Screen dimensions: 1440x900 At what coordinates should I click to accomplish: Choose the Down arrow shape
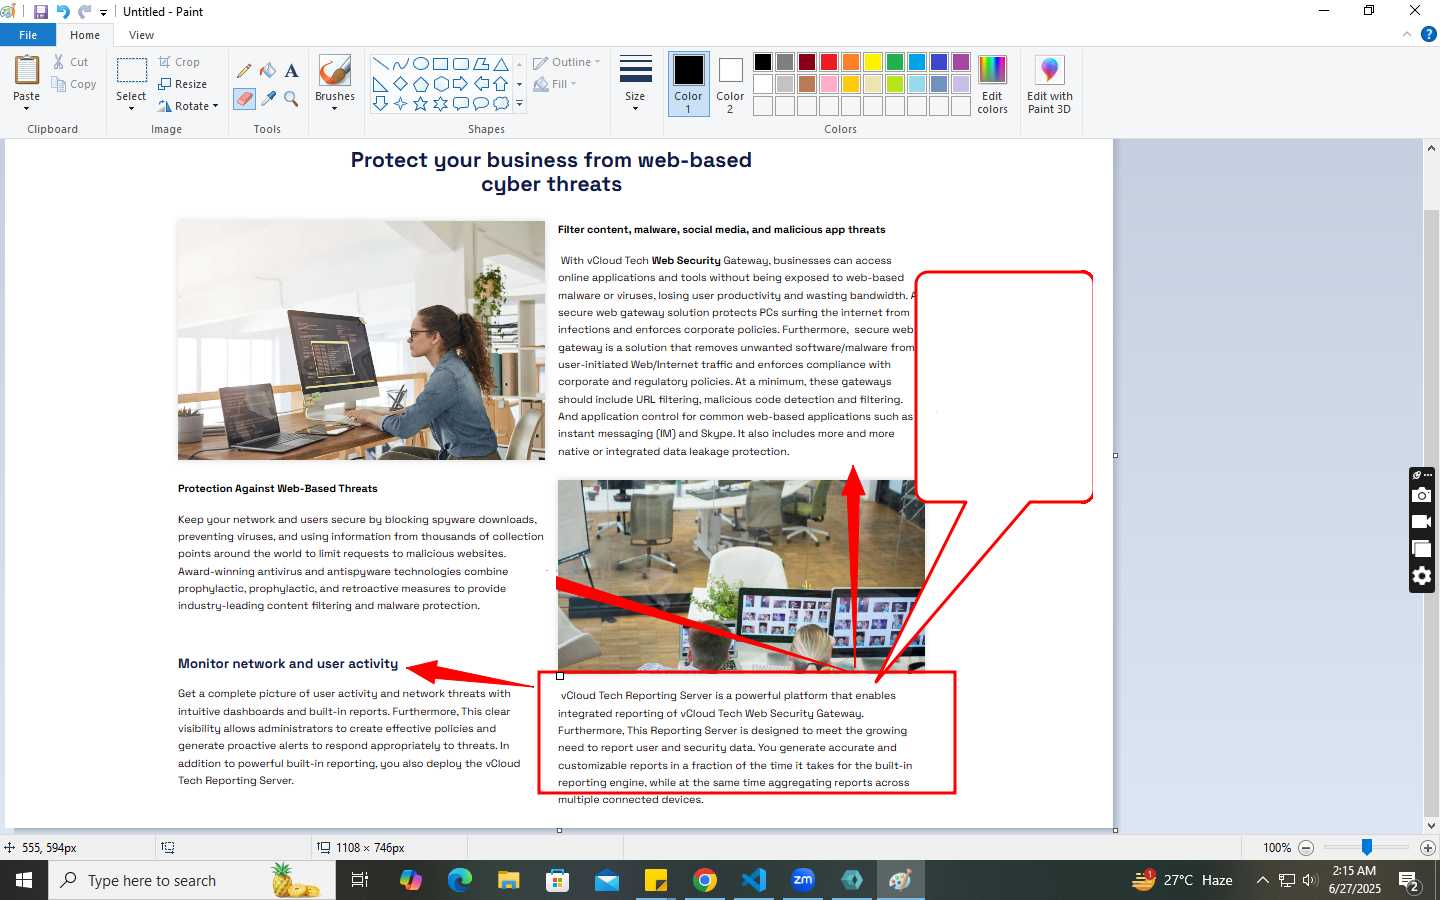pos(381,104)
